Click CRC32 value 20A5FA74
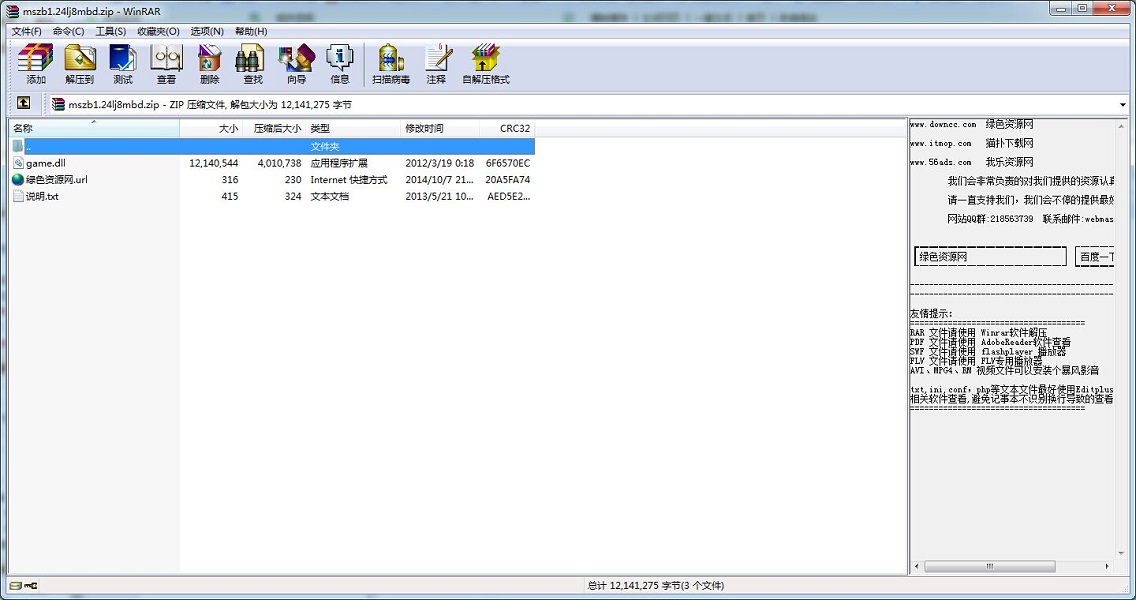 pos(508,180)
